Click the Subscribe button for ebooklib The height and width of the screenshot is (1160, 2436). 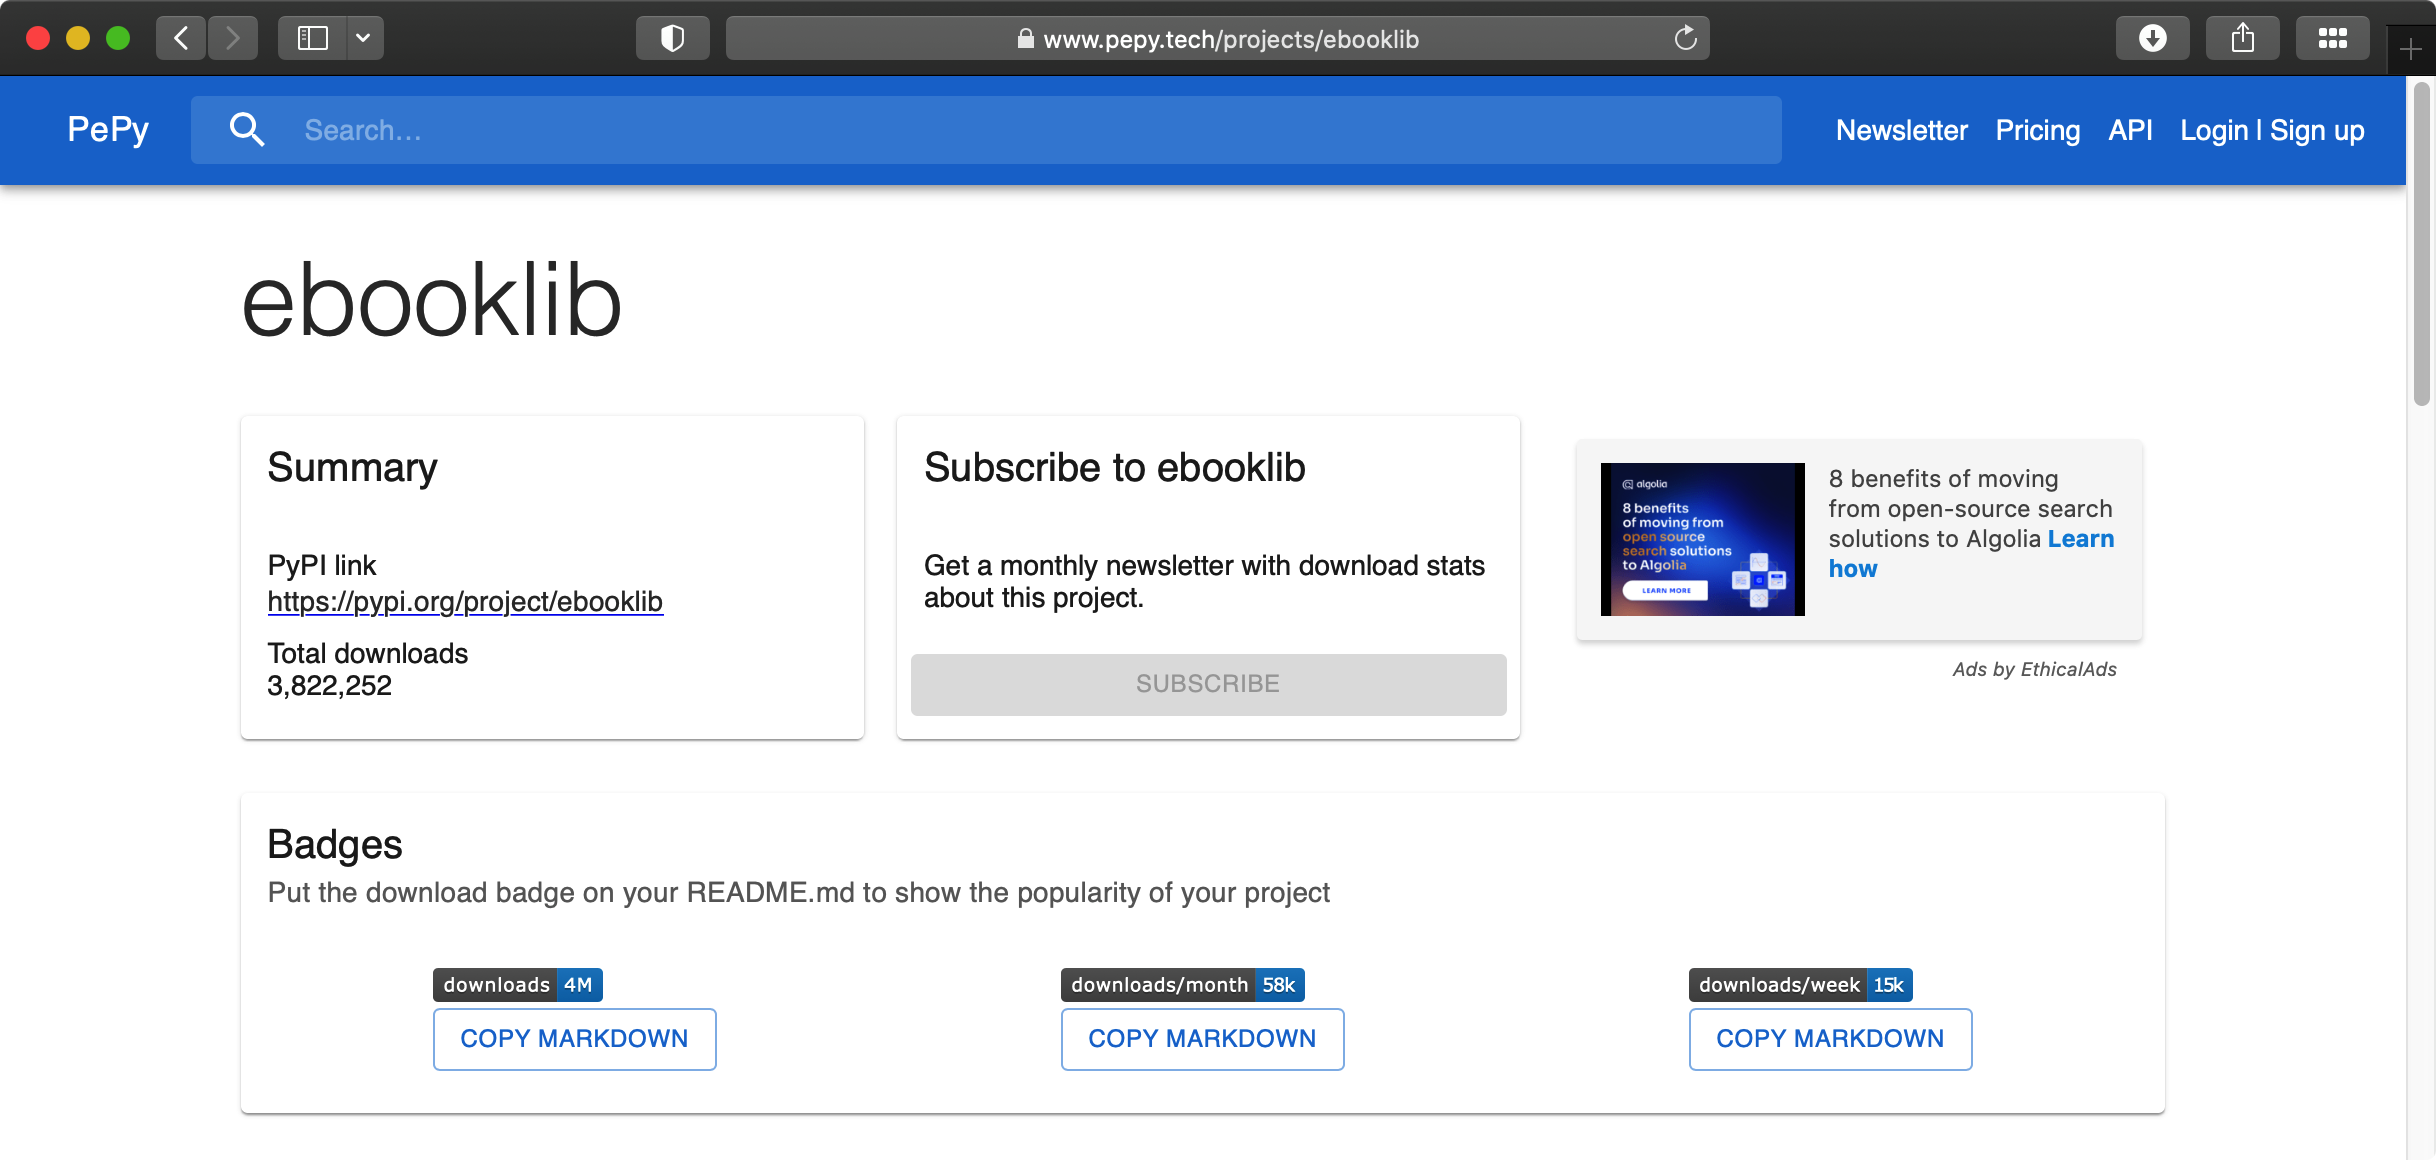coord(1209,683)
